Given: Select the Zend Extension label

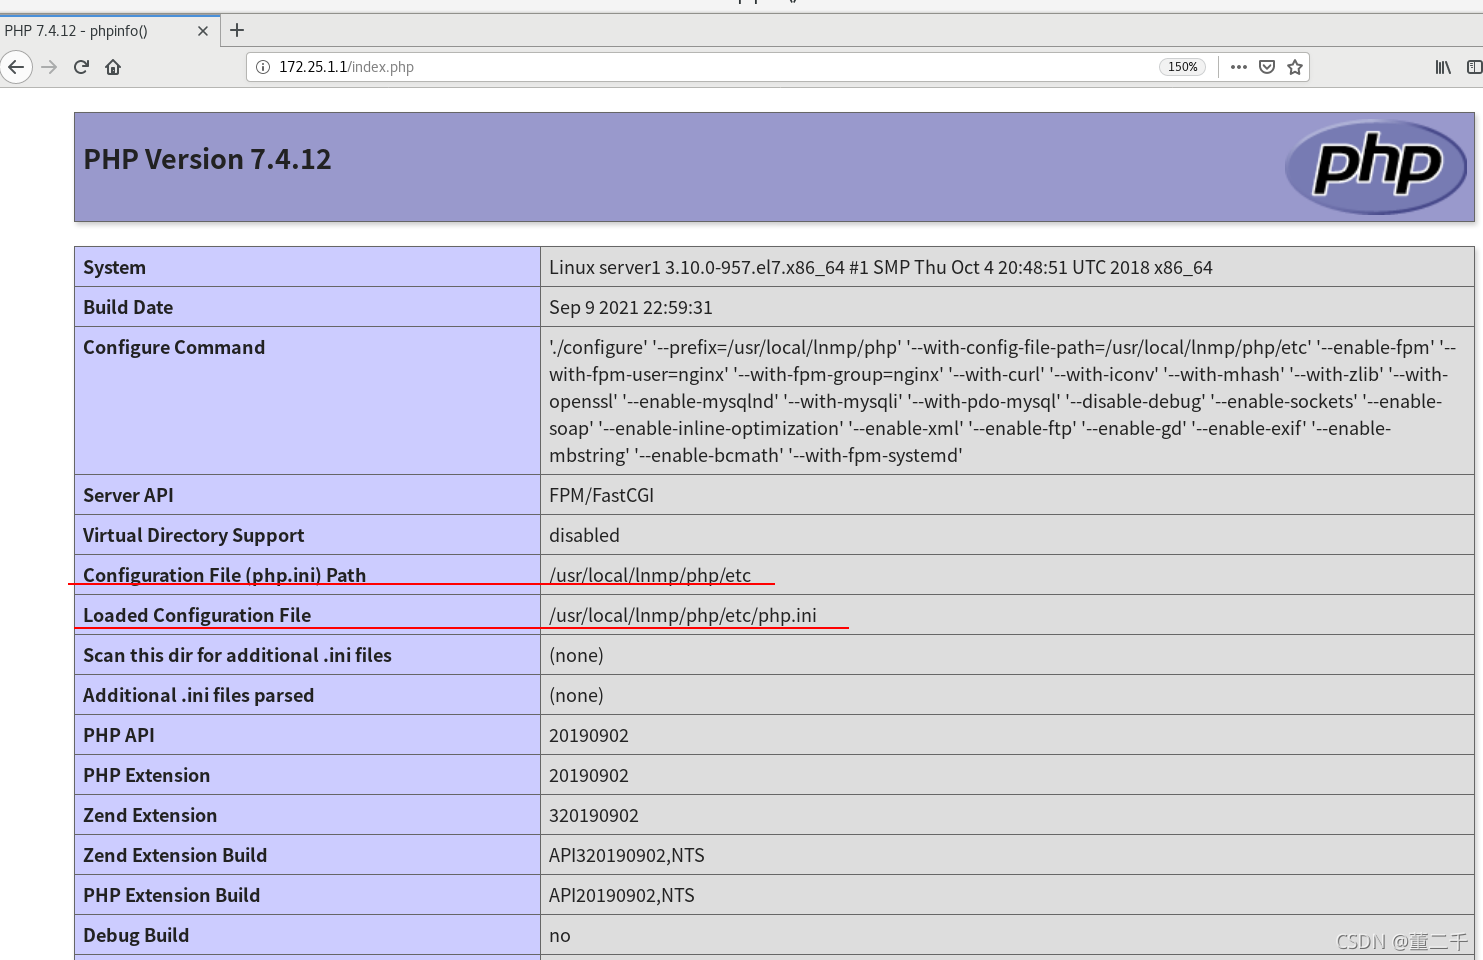Looking at the screenshot, I should [x=150, y=815].
